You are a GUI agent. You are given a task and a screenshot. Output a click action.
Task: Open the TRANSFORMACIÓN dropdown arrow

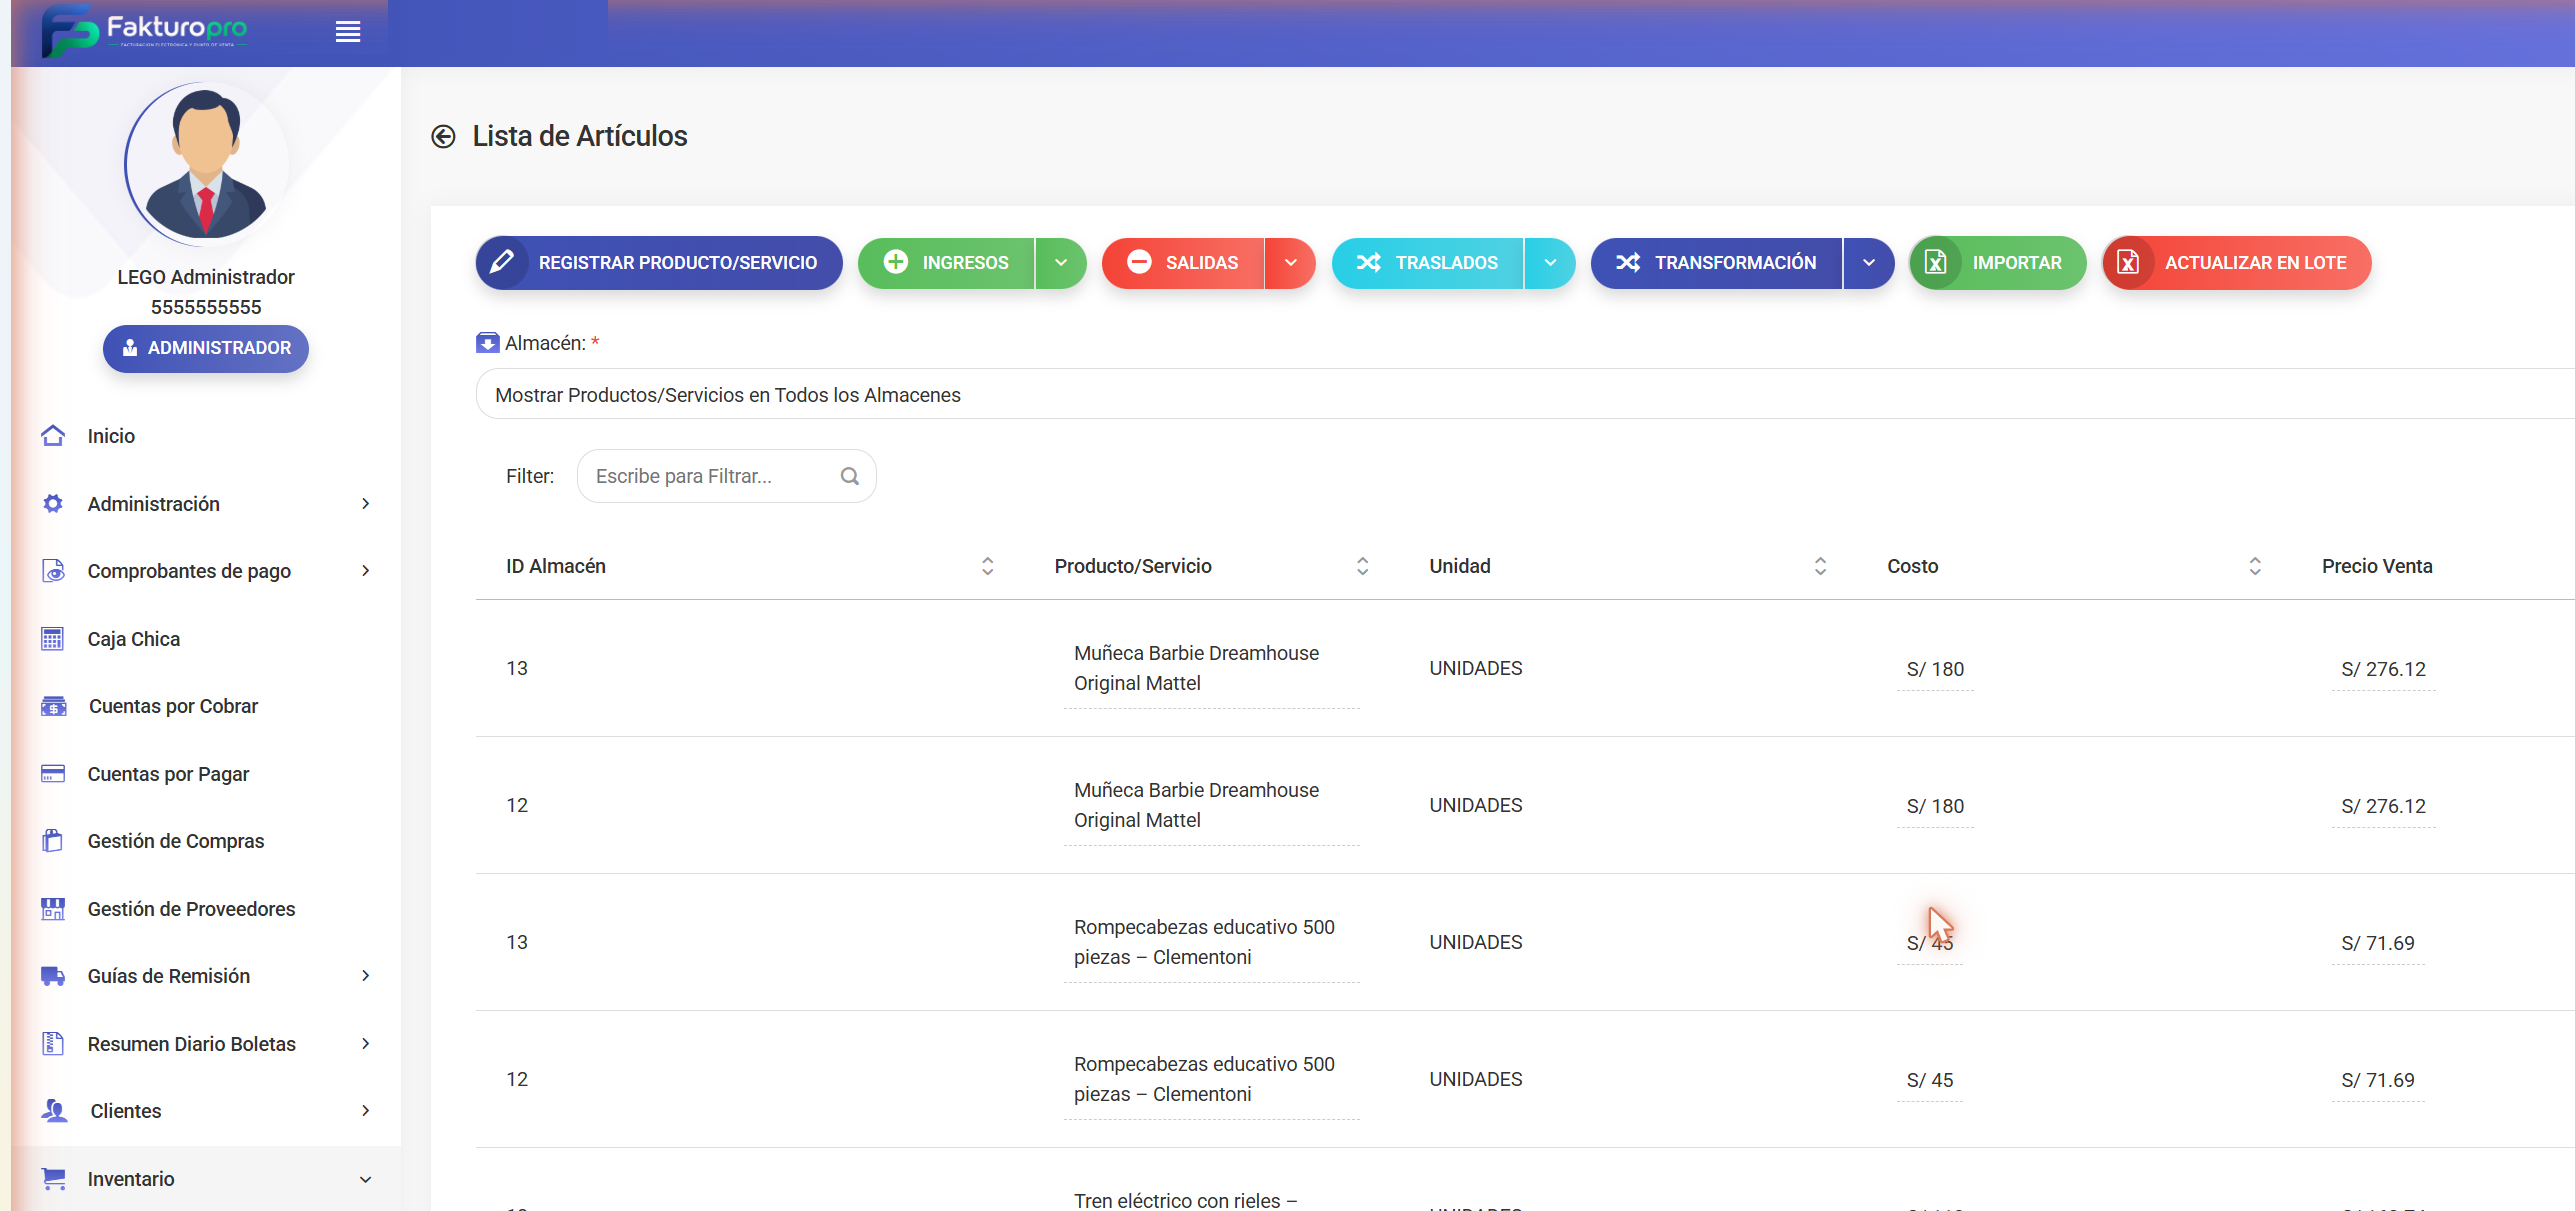point(1869,263)
